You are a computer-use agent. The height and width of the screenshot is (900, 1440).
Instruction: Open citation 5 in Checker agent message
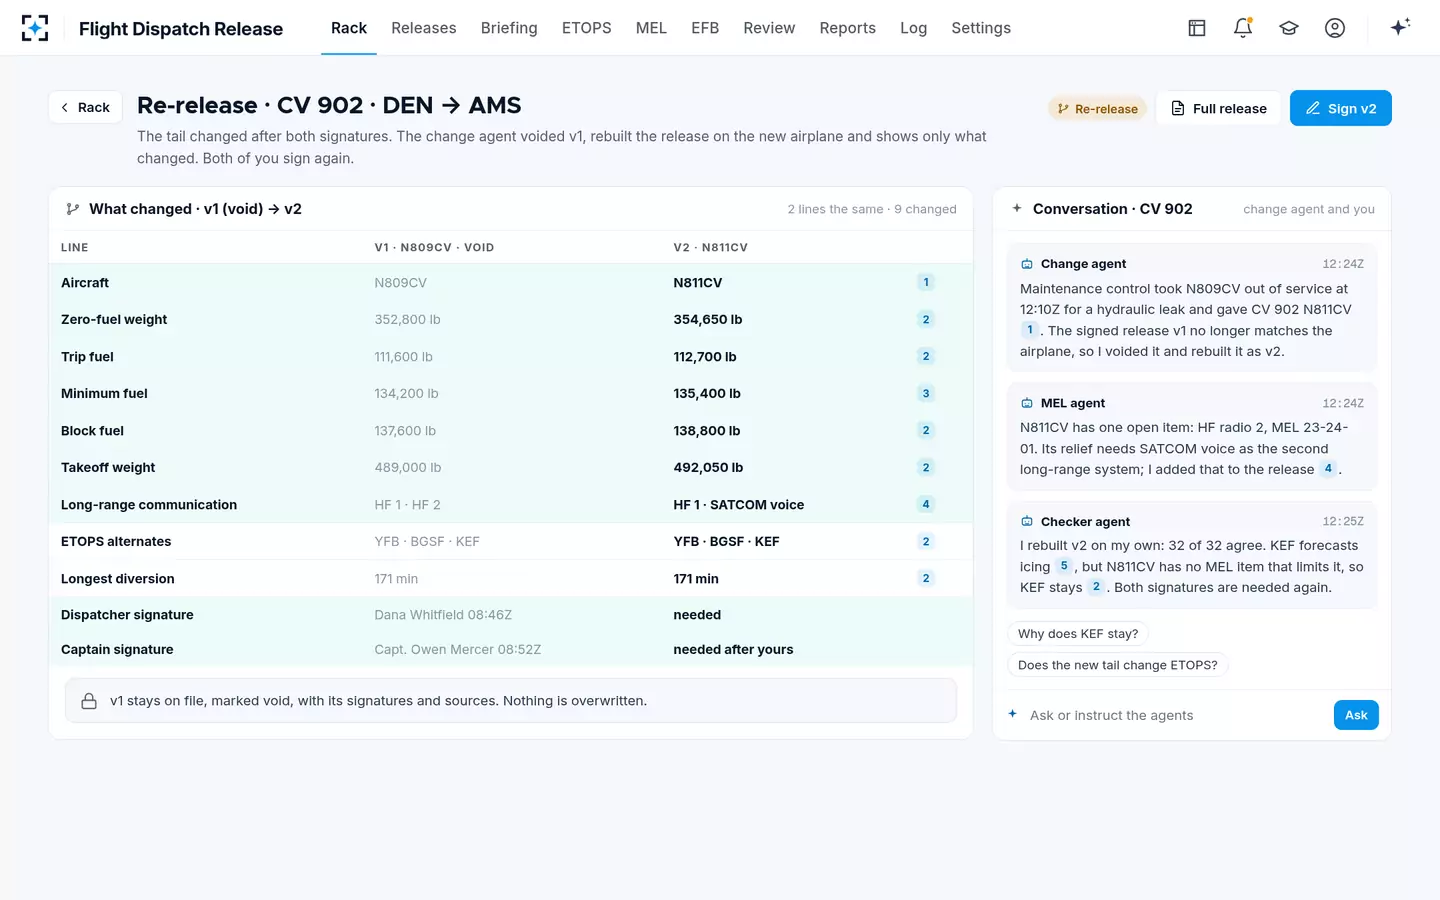(1064, 566)
